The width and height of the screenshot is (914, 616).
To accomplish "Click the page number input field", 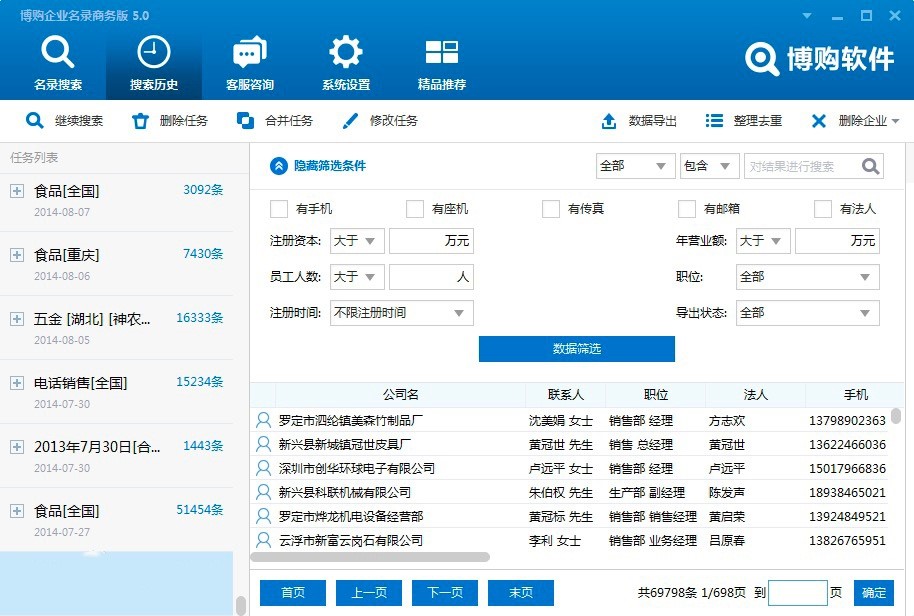I will point(797,593).
